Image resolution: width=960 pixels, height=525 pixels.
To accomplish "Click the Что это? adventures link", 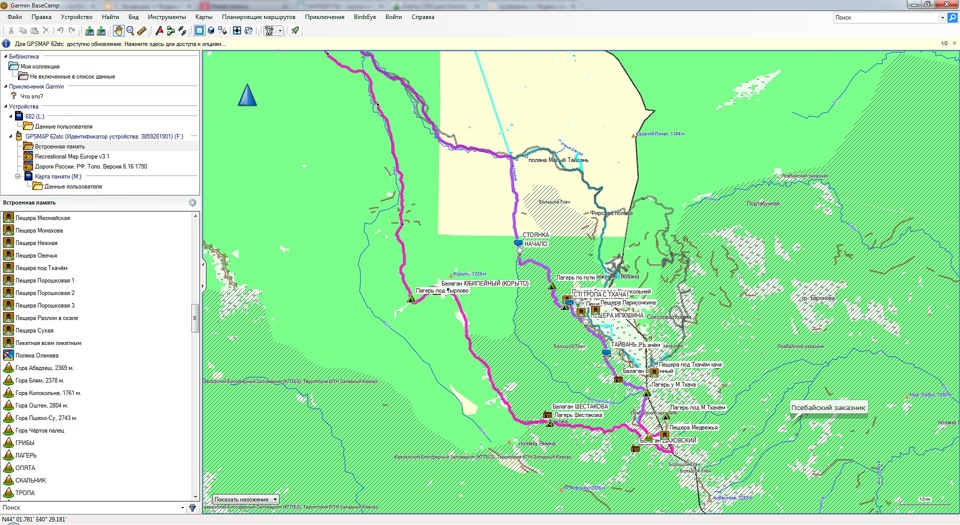I will point(32,96).
